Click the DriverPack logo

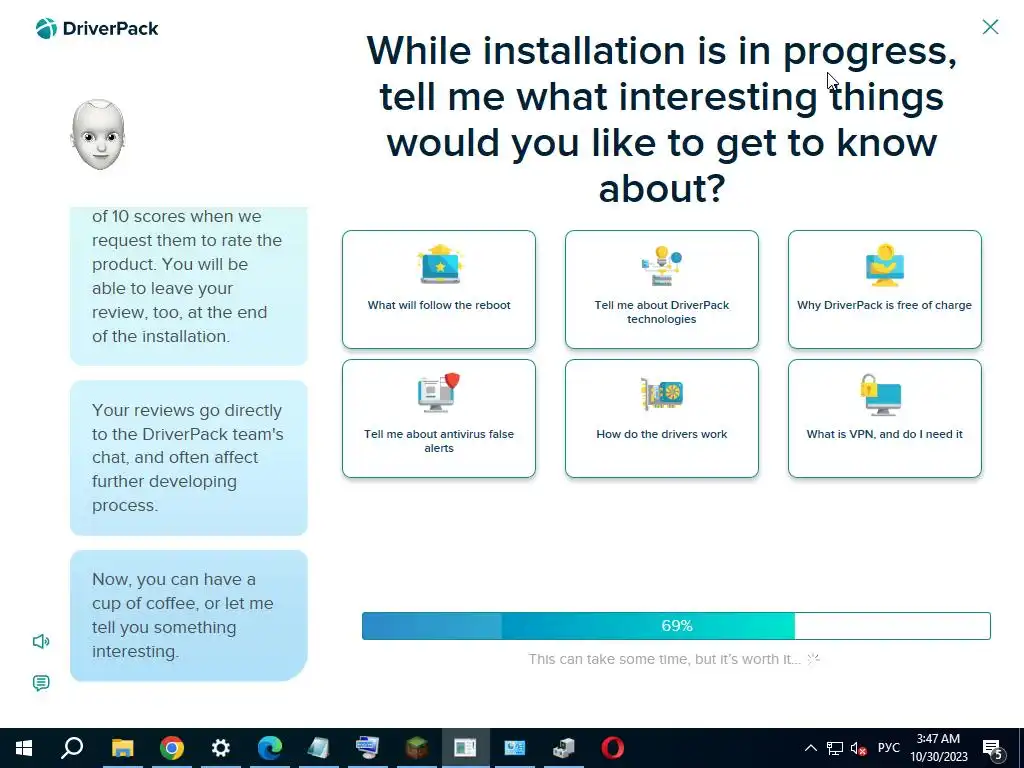point(97,29)
